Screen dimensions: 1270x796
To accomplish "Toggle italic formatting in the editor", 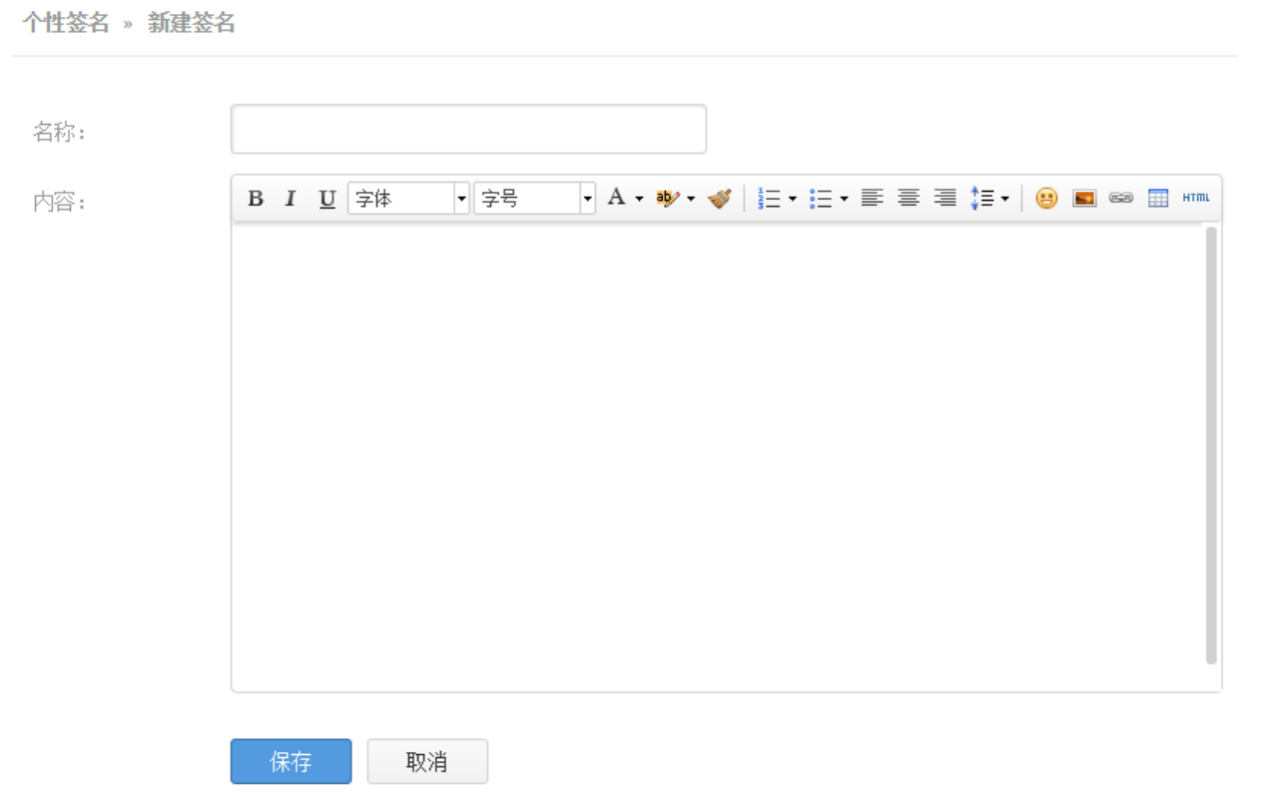I will tap(290, 198).
